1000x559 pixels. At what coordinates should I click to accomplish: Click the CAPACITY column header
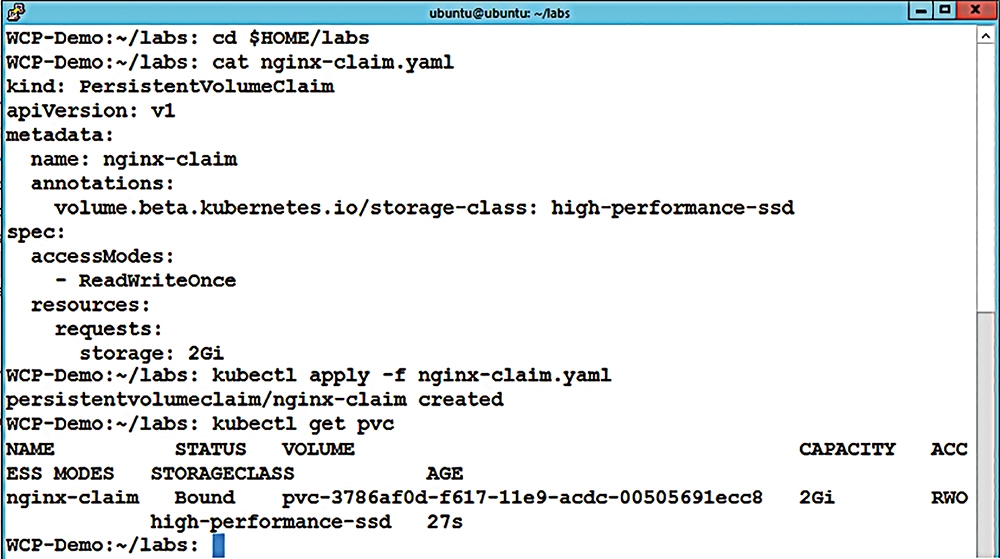[847, 449]
